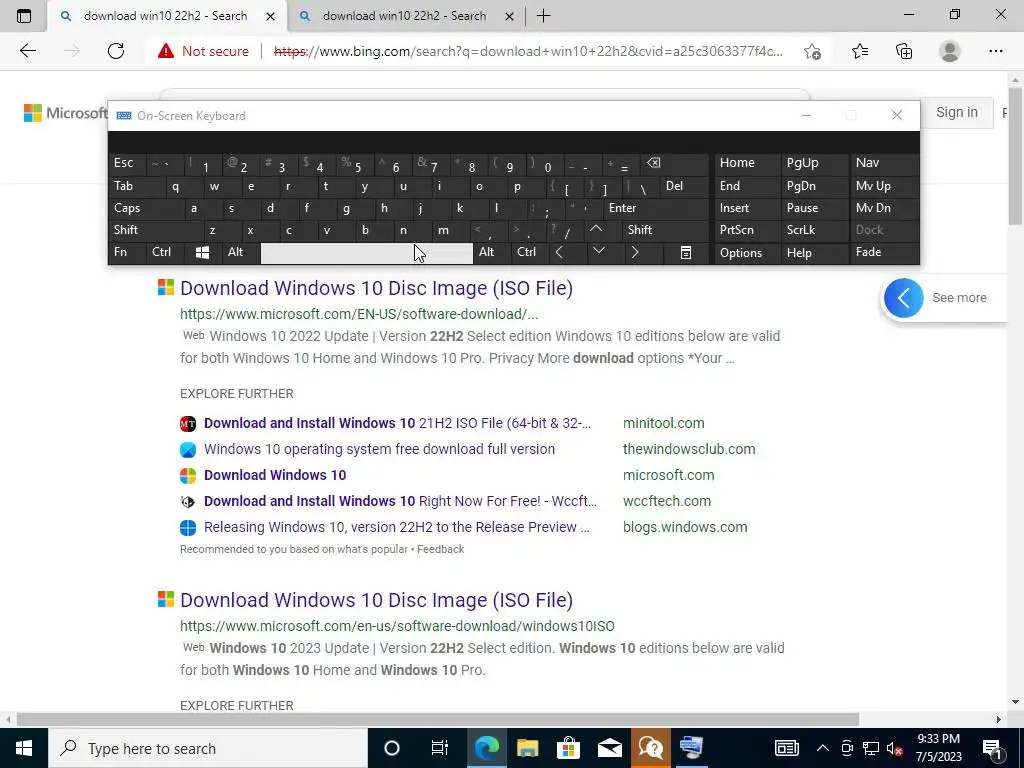Click the taskbar search box
The width and height of the screenshot is (1024, 768).
208,748
